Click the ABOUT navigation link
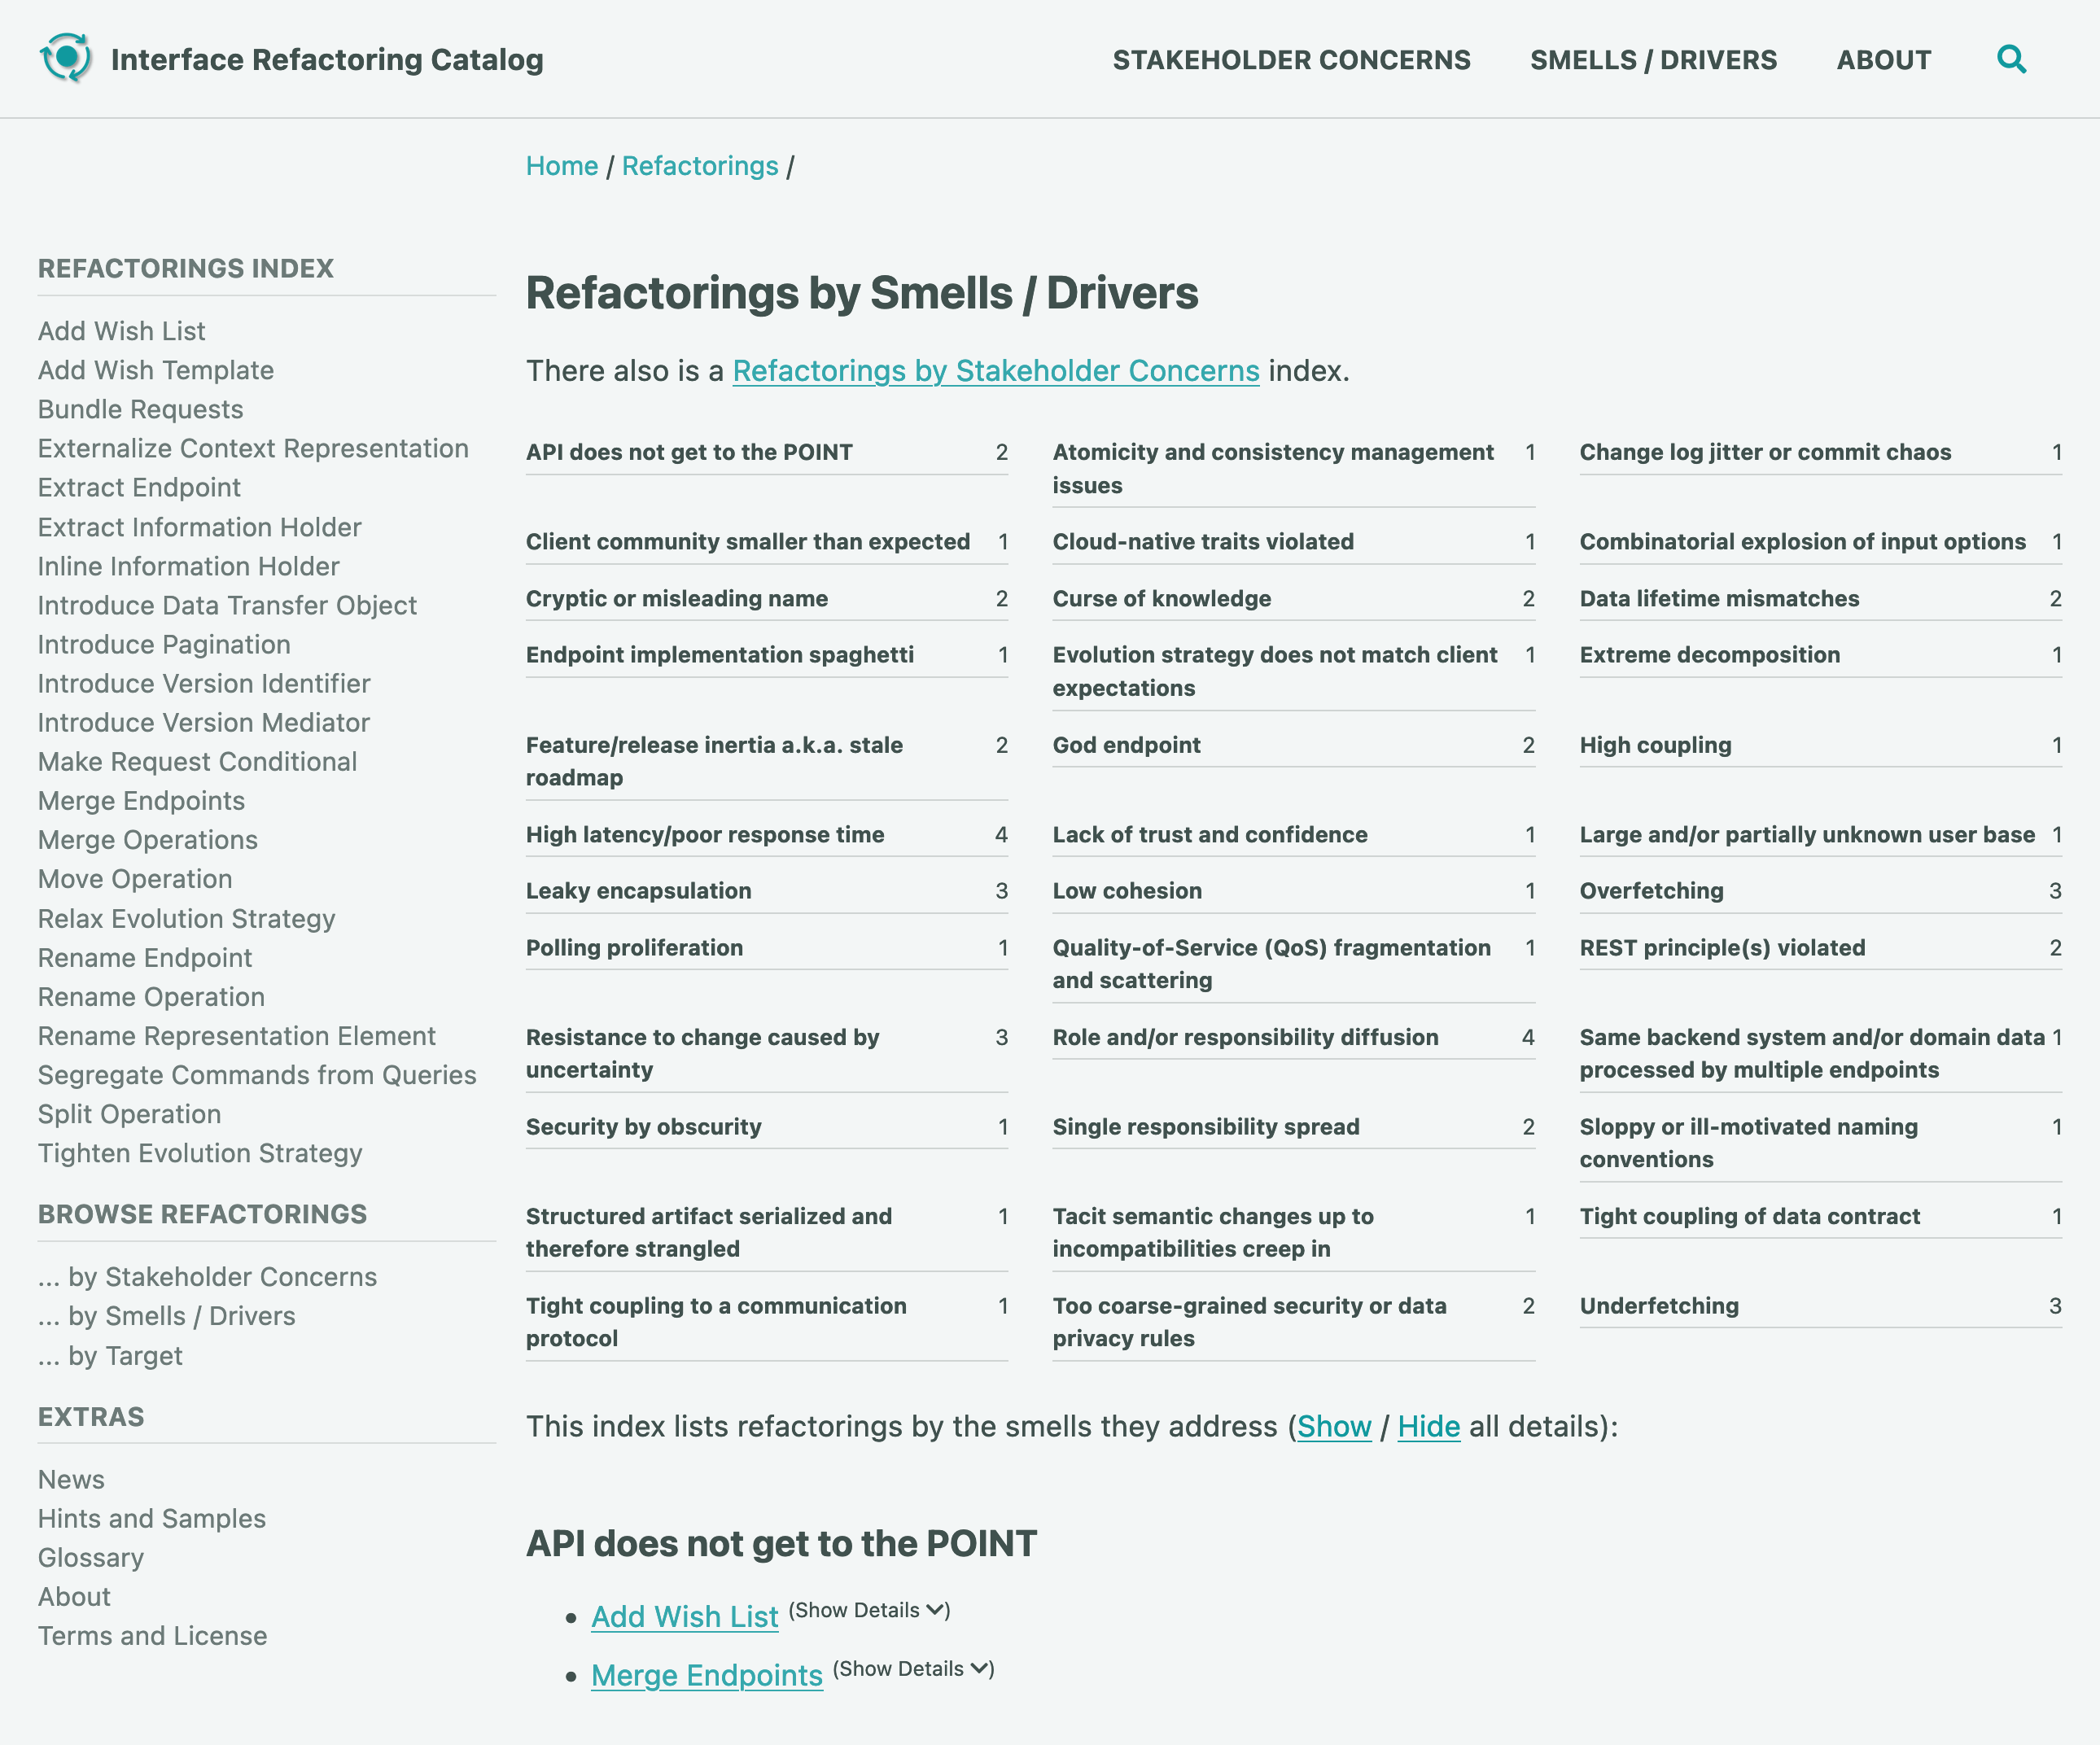This screenshot has height=1745, width=2100. click(1882, 59)
